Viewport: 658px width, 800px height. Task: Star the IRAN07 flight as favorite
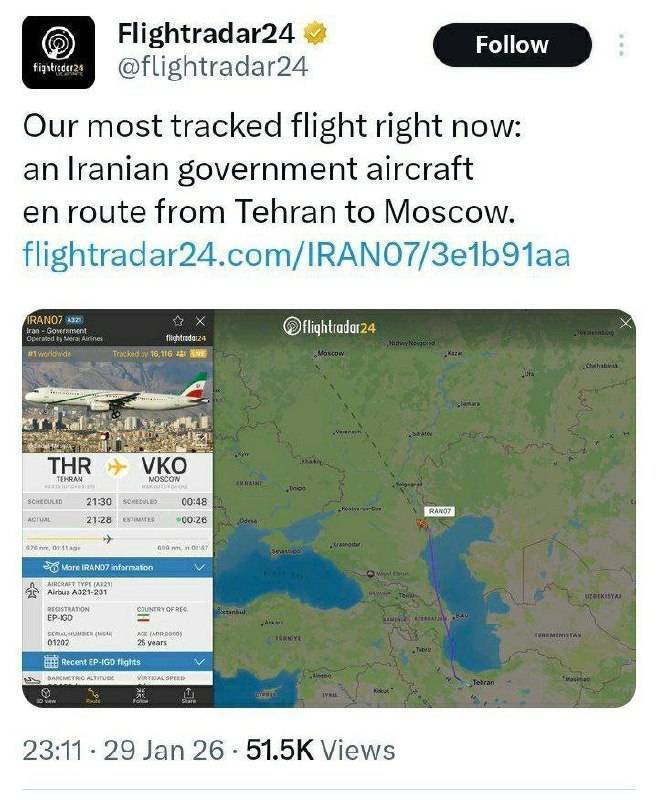(177, 321)
